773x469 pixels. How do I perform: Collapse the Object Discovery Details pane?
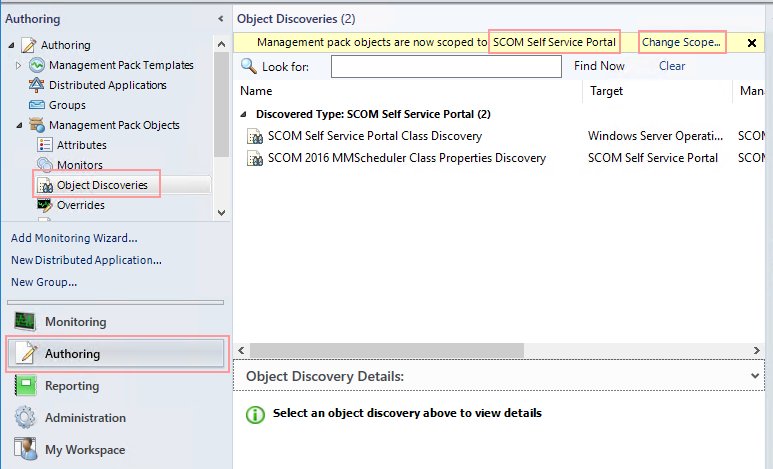755,376
